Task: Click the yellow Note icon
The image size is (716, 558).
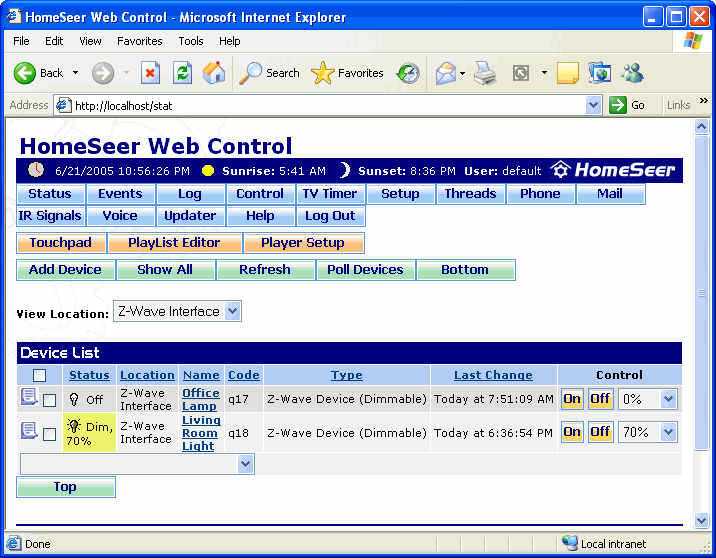Action: pyautogui.click(x=568, y=73)
